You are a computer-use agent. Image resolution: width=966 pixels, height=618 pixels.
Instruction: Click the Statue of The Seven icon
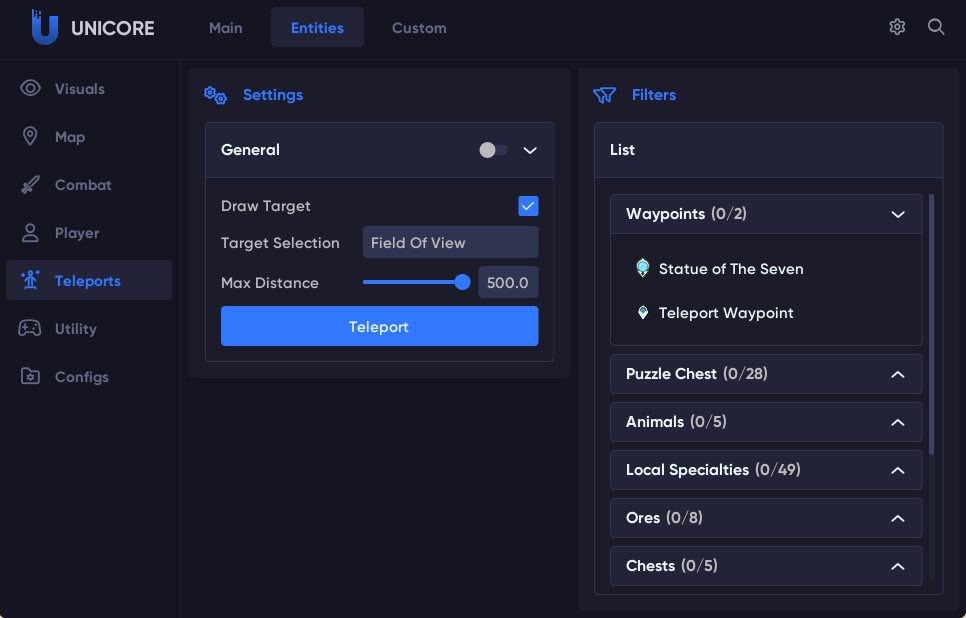(x=643, y=268)
